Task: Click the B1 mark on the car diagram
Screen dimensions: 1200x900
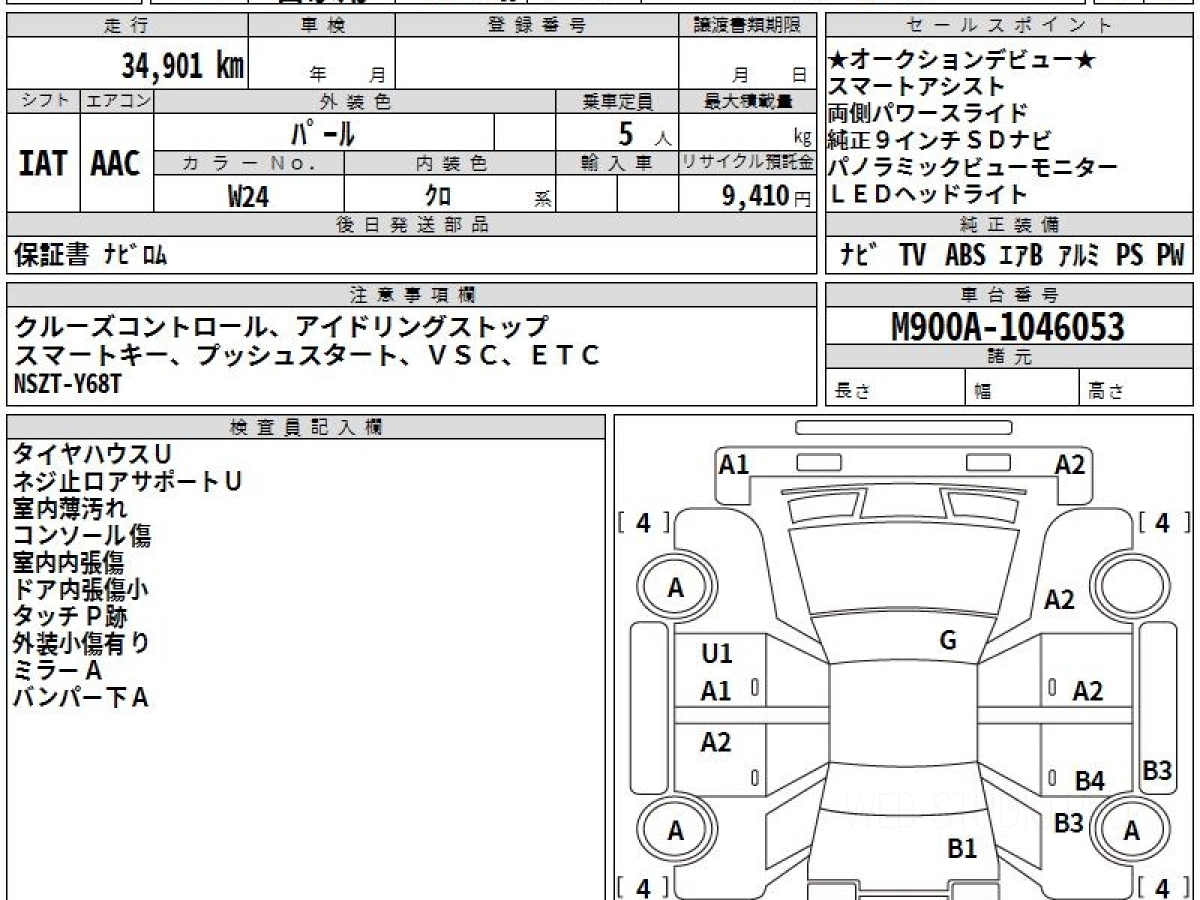Action: [x=961, y=849]
